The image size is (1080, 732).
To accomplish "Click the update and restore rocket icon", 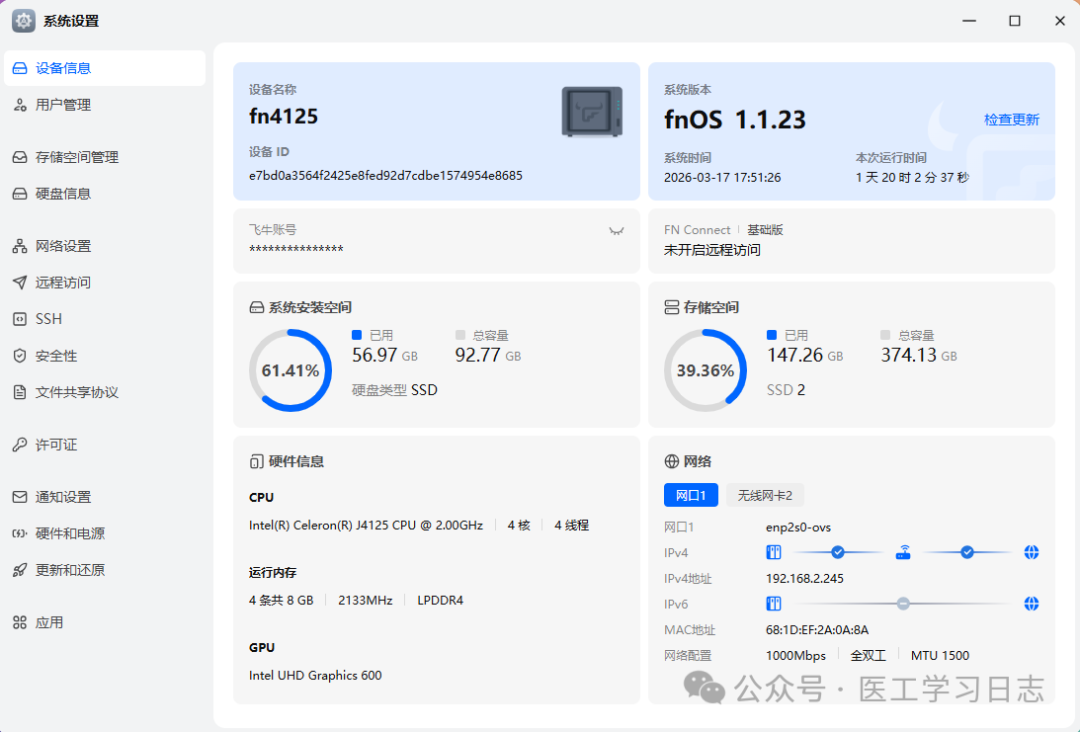I will point(20,570).
